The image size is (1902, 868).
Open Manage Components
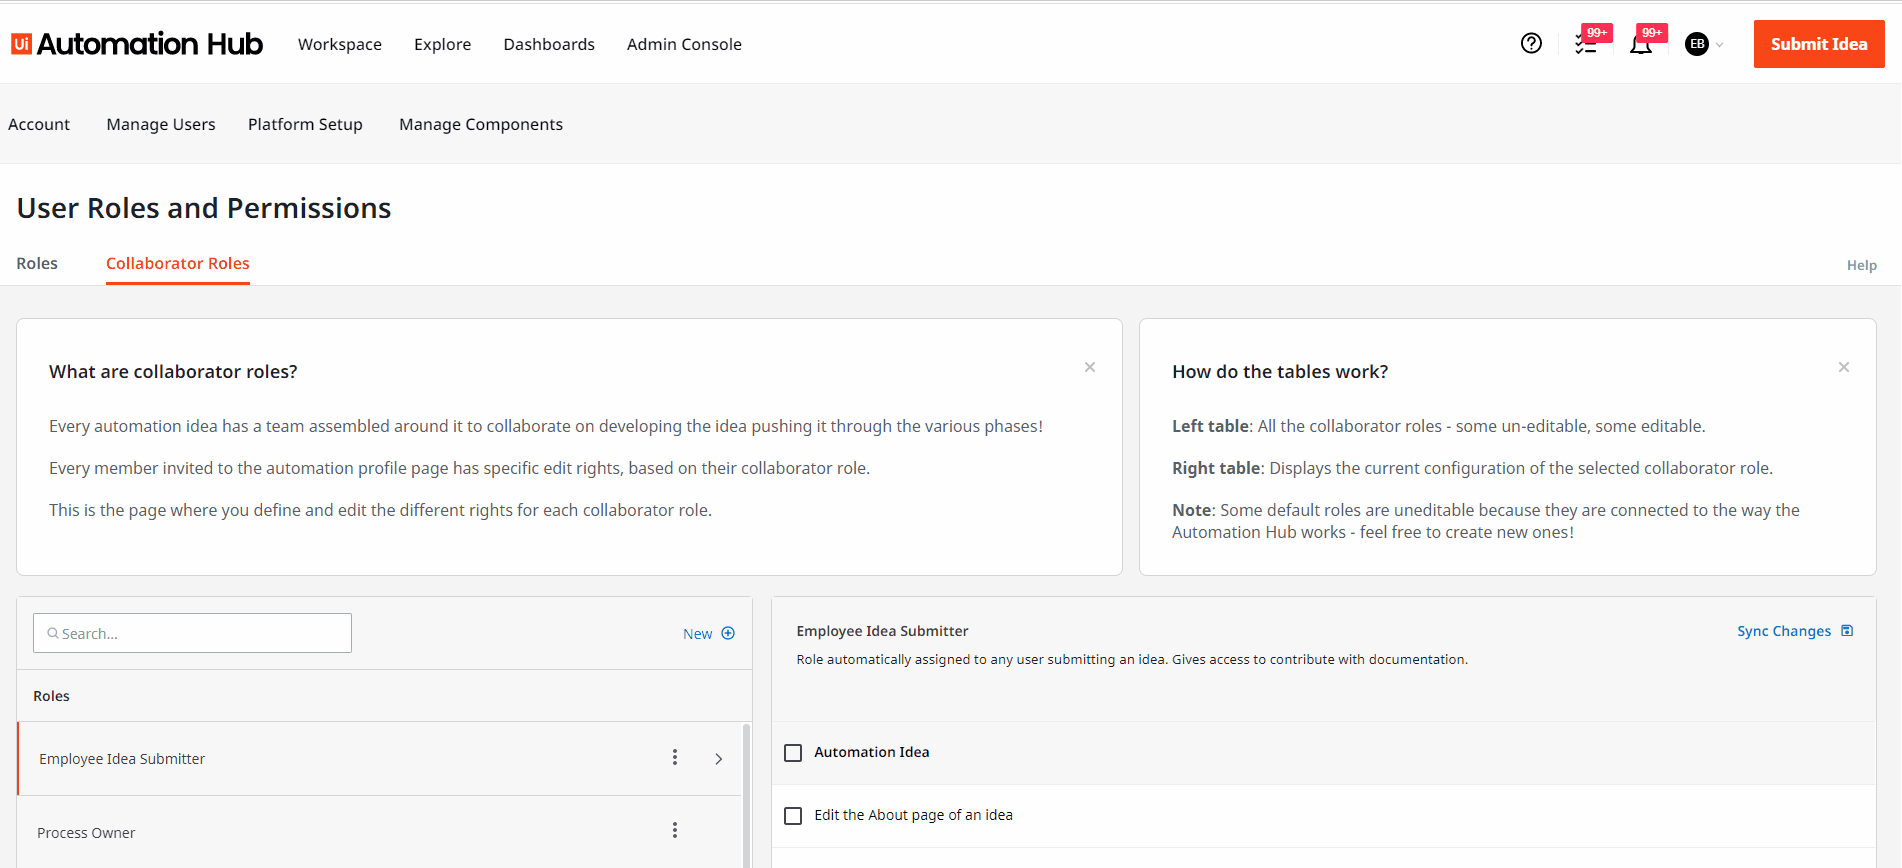point(481,124)
